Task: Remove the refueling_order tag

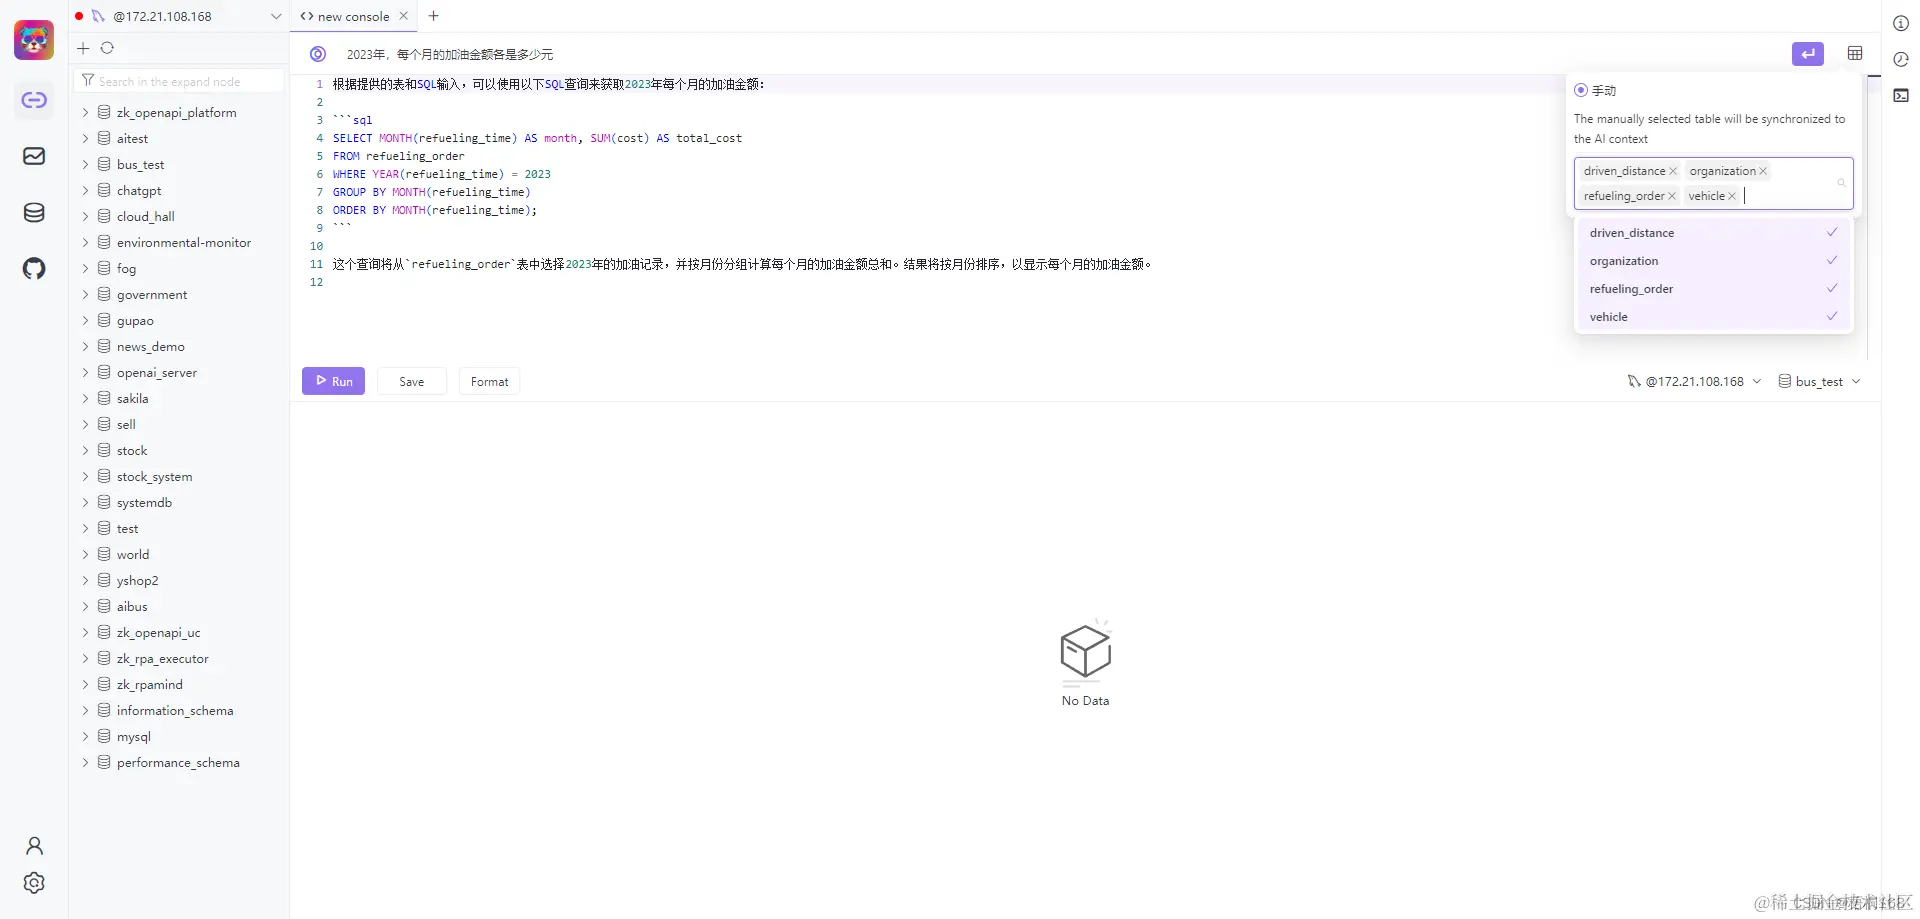Action: [1672, 196]
